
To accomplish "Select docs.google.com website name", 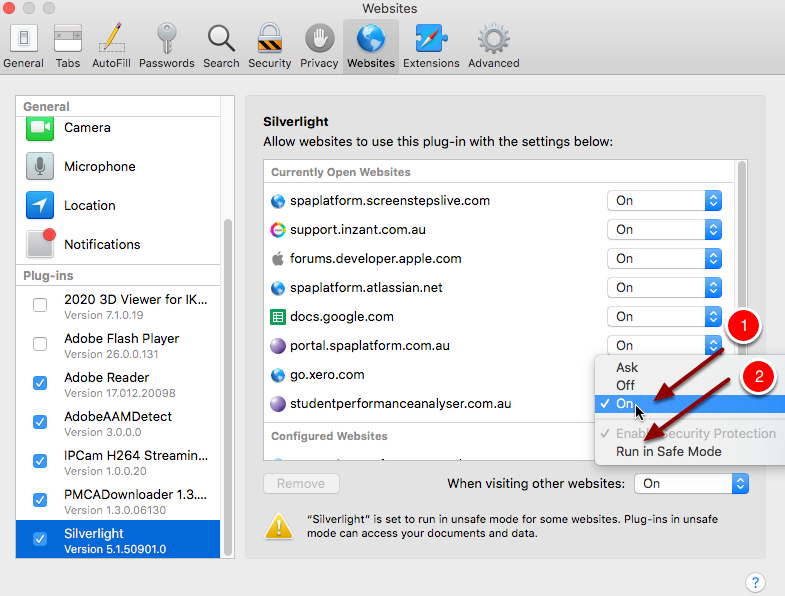I will (341, 317).
